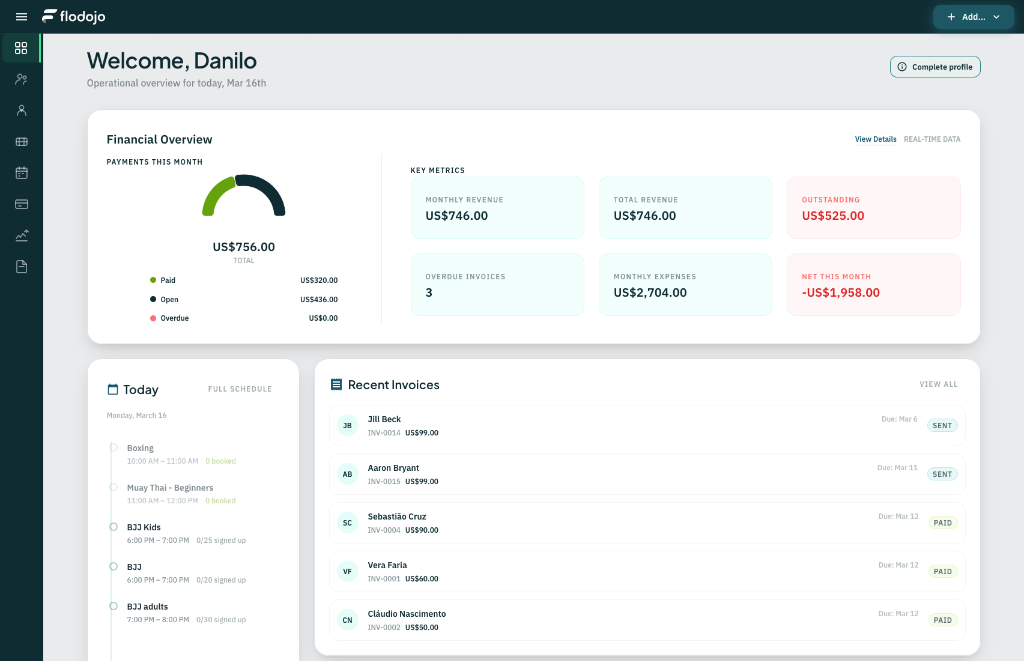The width and height of the screenshot is (1024, 661).
Task: Open the members group icon in sidebar
Action: pos(21,79)
